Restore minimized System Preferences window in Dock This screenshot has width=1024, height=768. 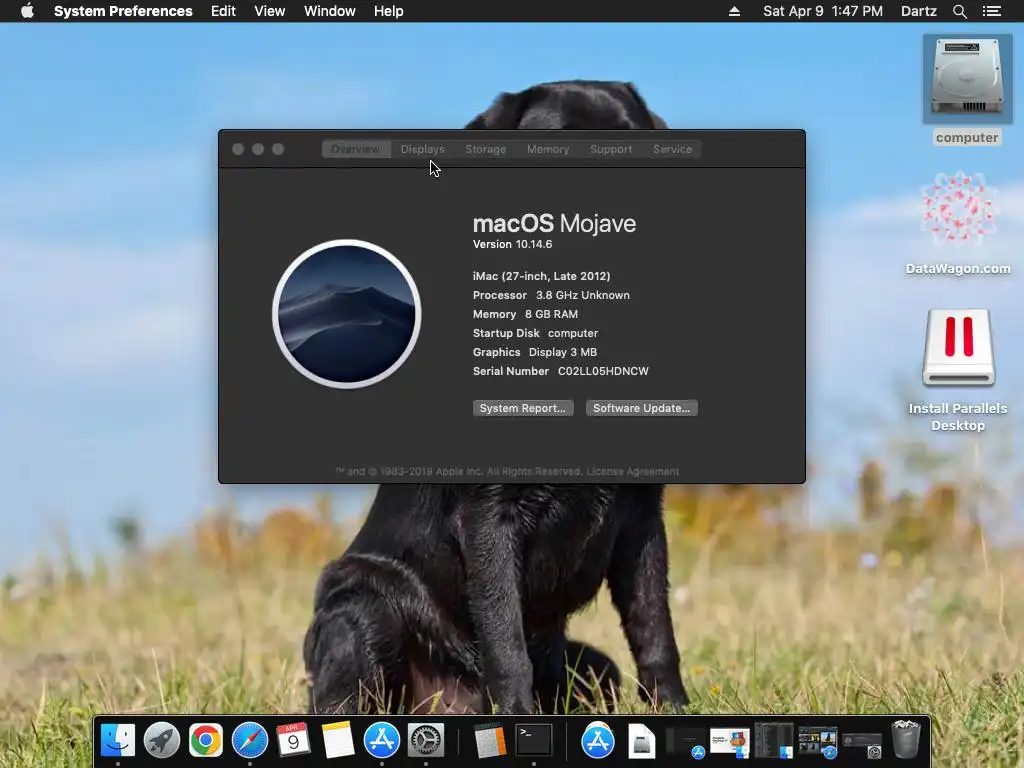862,744
